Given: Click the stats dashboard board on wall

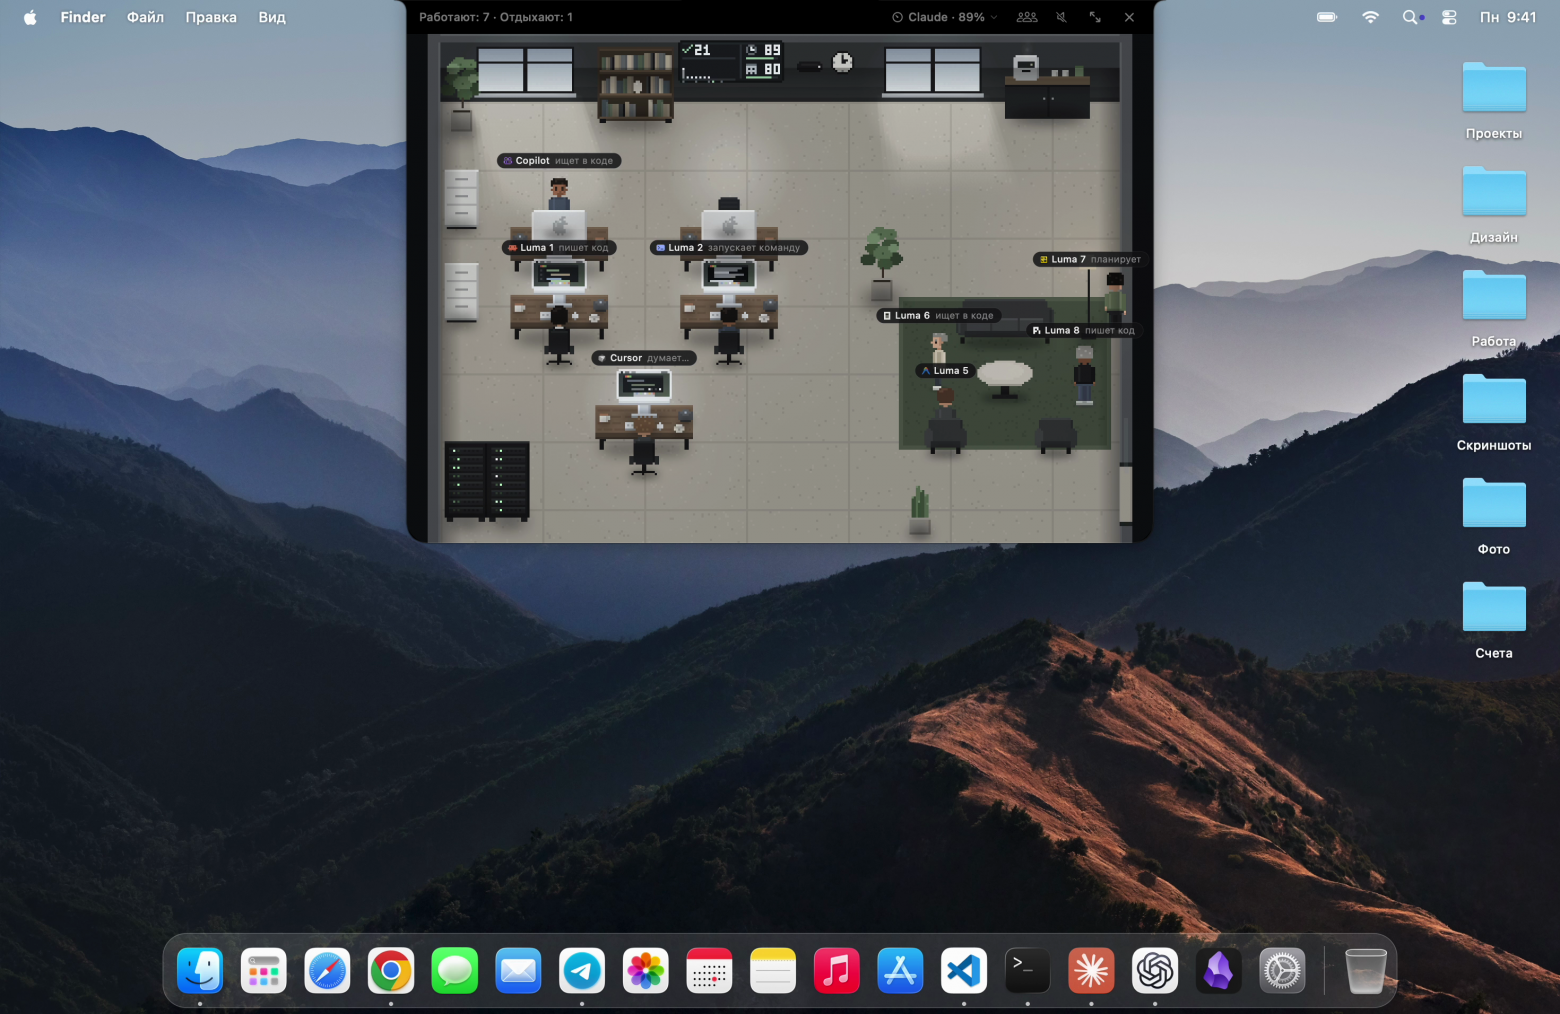Looking at the screenshot, I should point(731,61).
